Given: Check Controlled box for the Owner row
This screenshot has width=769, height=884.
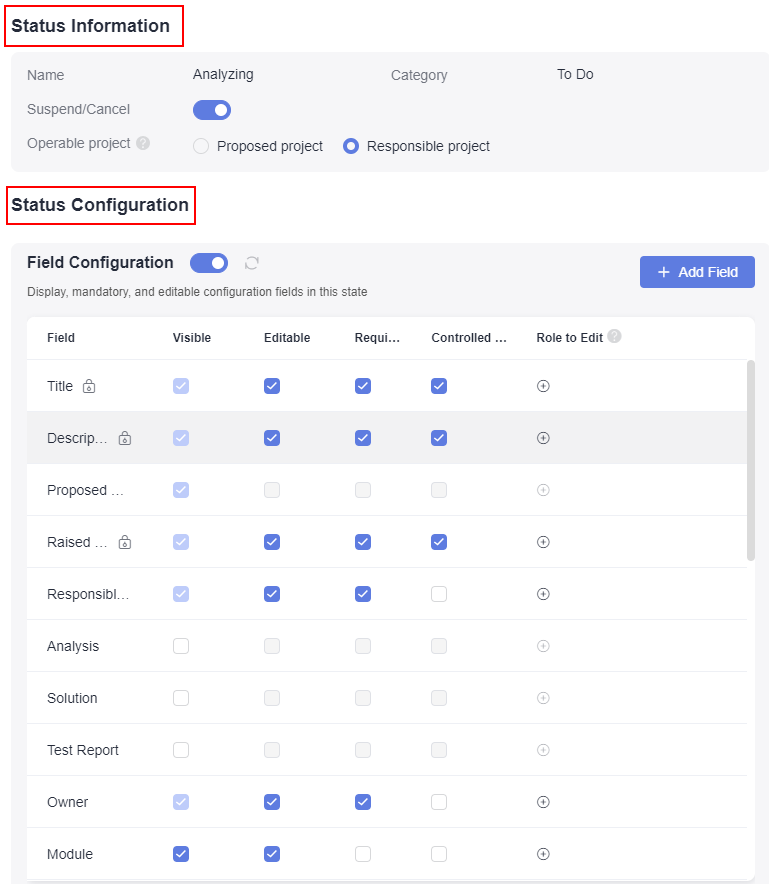Looking at the screenshot, I should (439, 802).
